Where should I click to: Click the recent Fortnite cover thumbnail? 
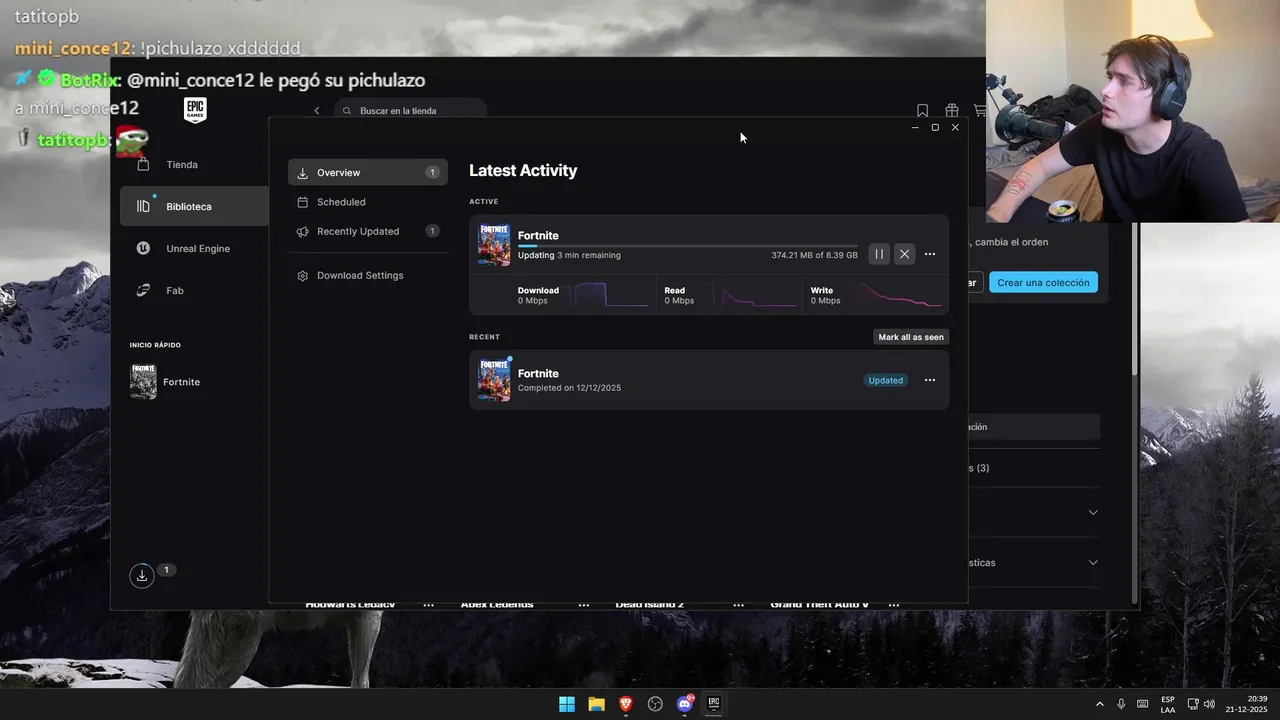[494, 380]
